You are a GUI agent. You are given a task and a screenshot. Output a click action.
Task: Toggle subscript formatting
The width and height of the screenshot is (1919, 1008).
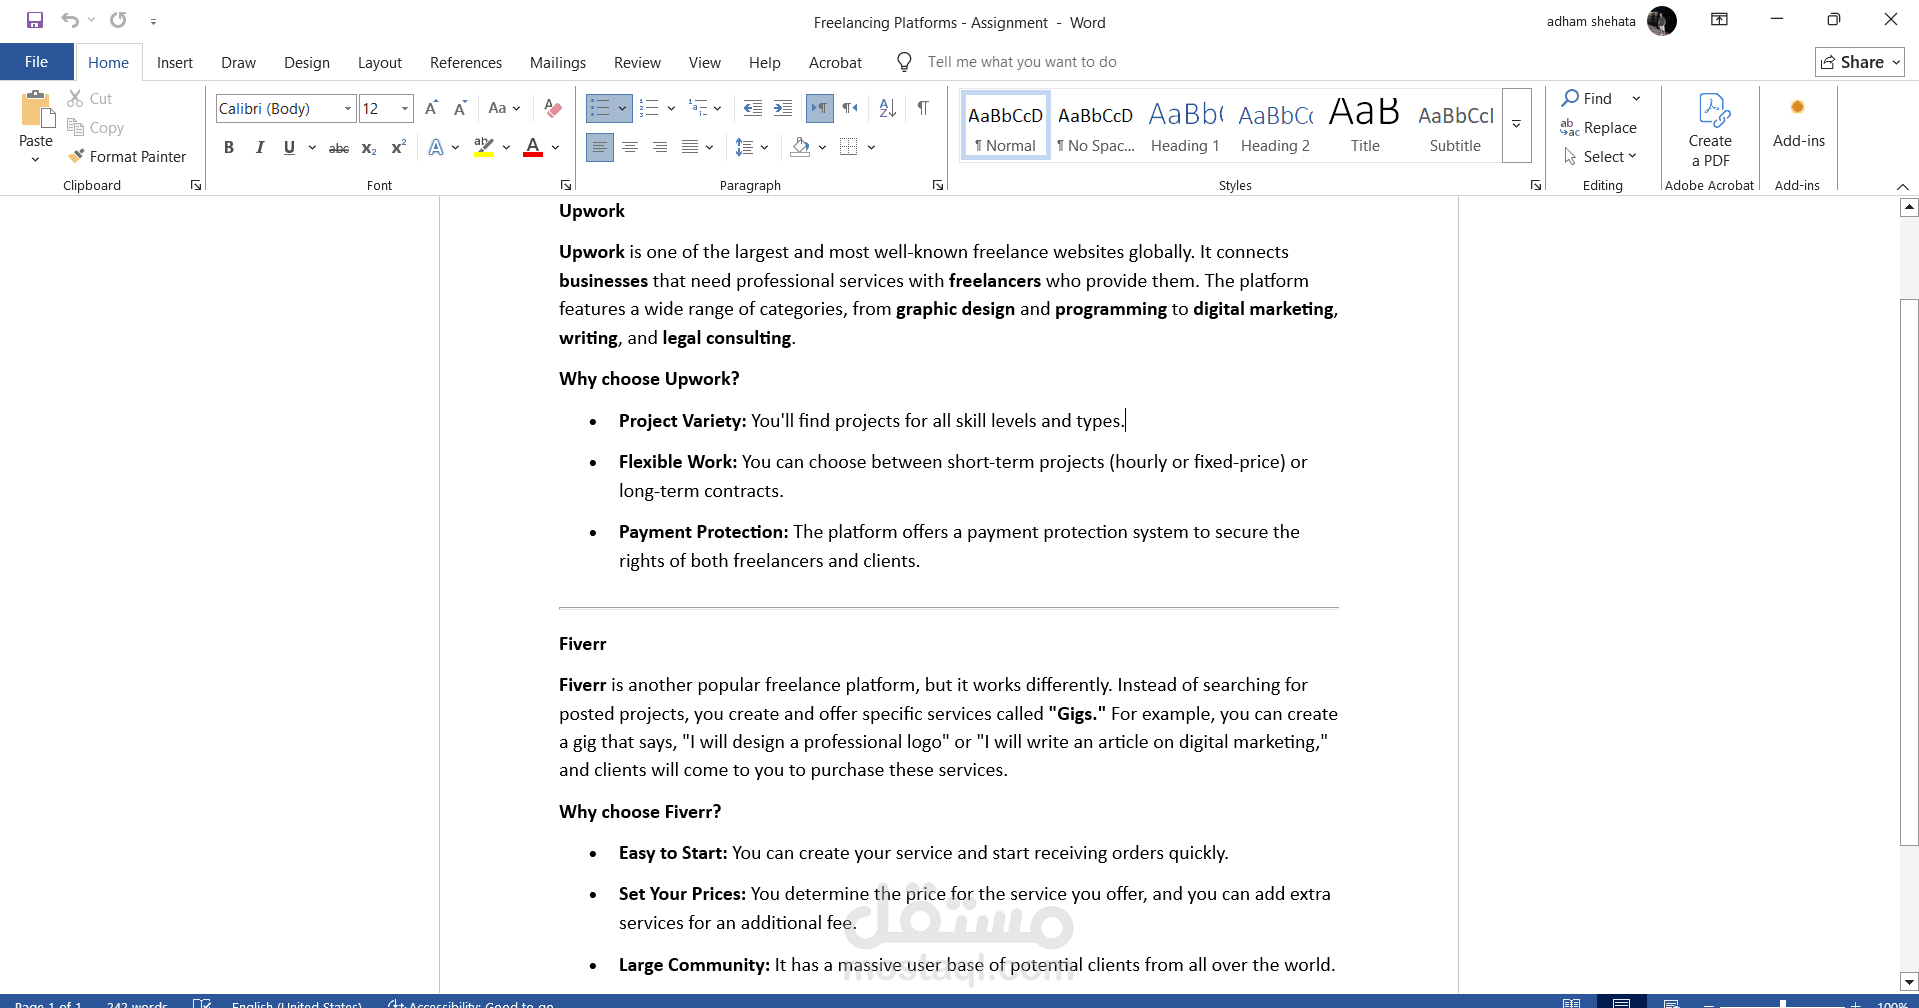pos(369,147)
